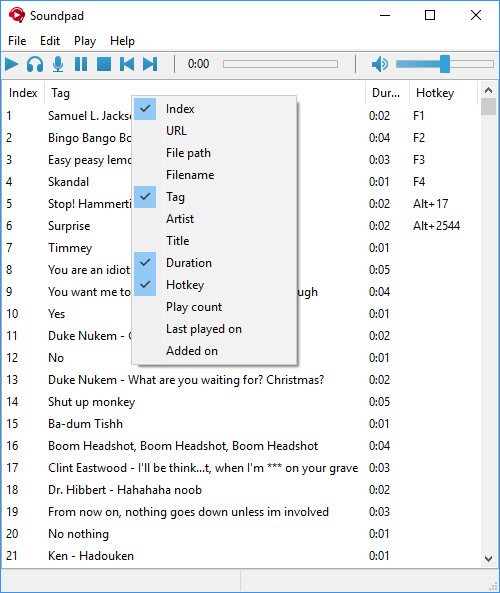The height and width of the screenshot is (593, 500).
Task: Skip to the previous sound
Action: (x=127, y=64)
